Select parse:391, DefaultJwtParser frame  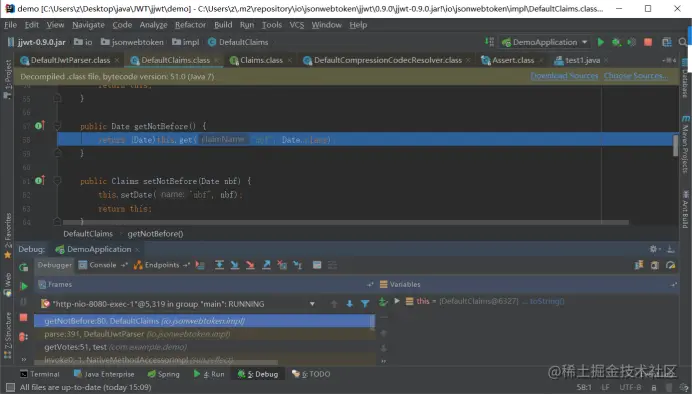pyautogui.click(x=204, y=334)
